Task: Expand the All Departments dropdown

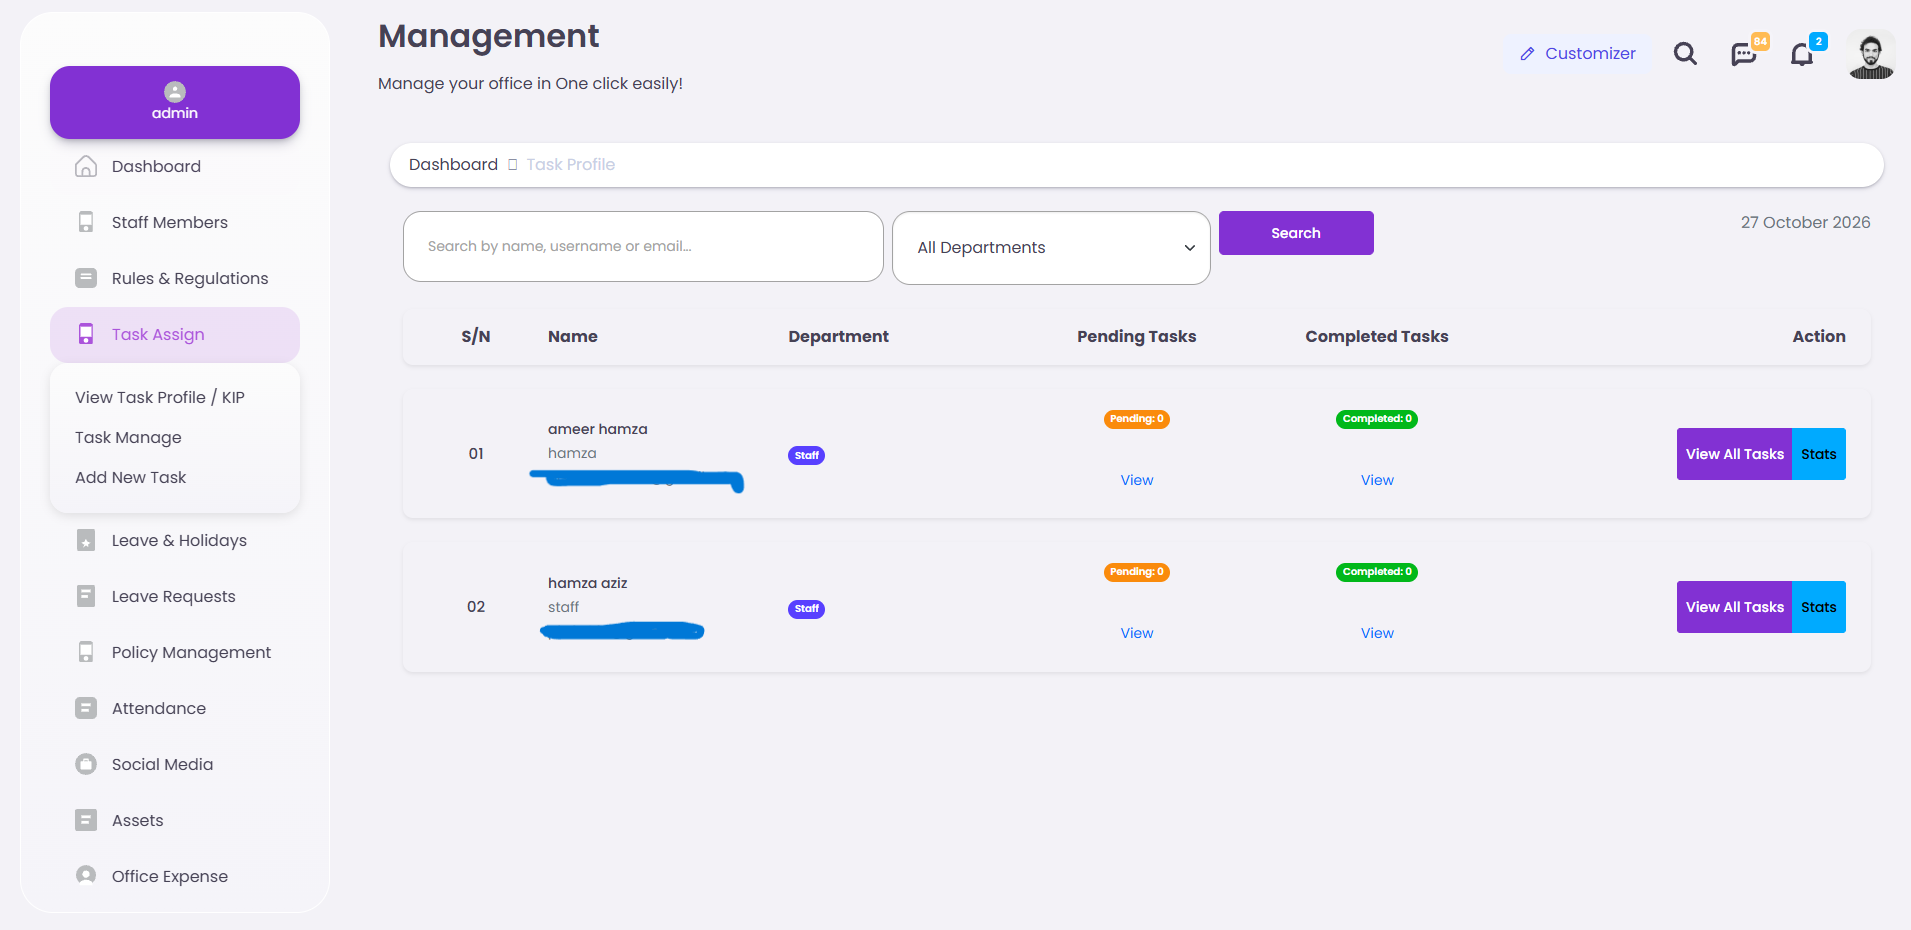Action: (1051, 248)
